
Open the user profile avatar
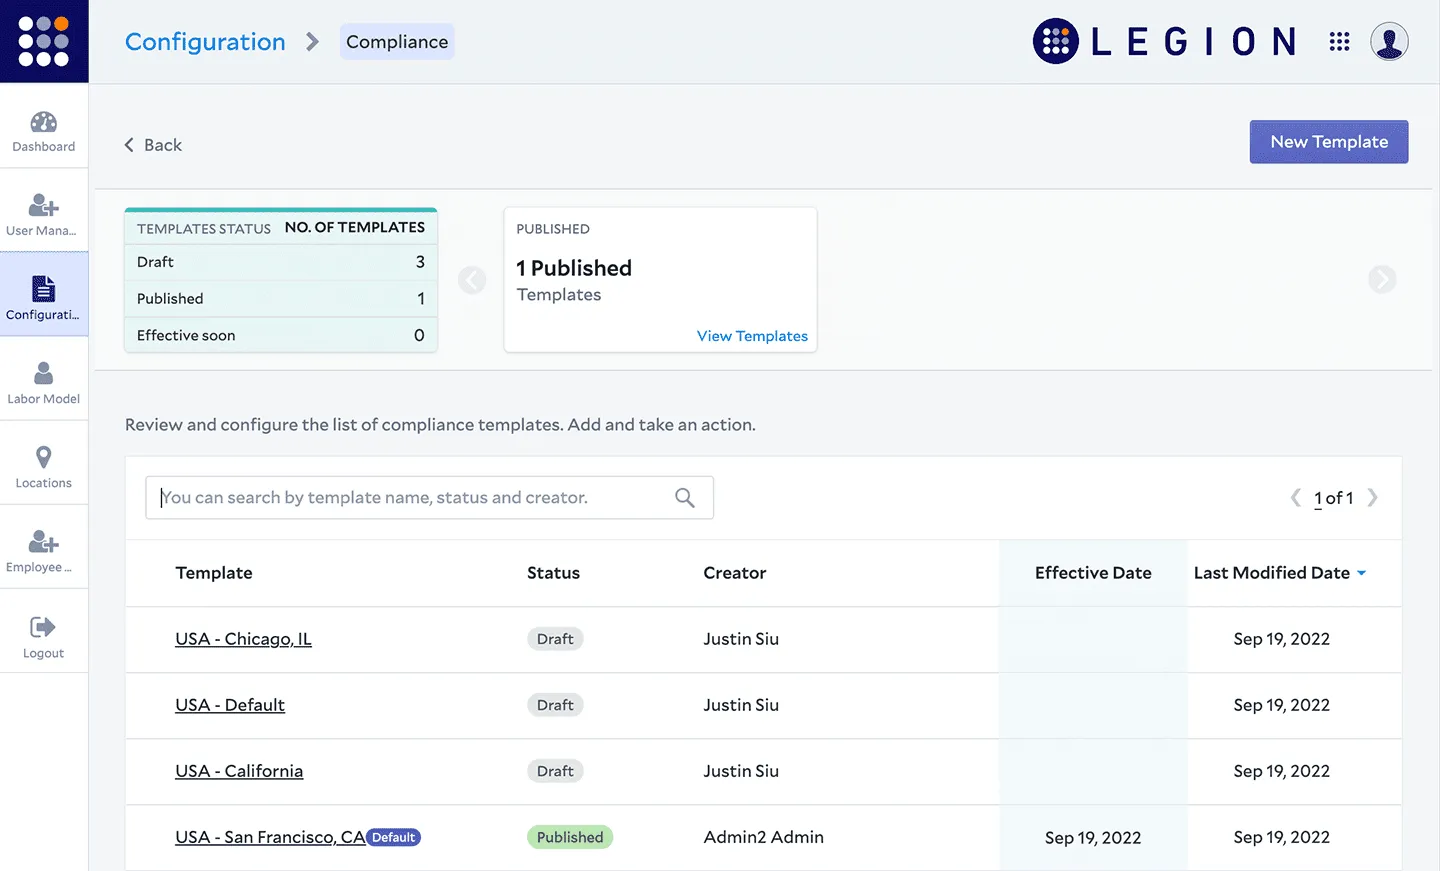coord(1389,42)
